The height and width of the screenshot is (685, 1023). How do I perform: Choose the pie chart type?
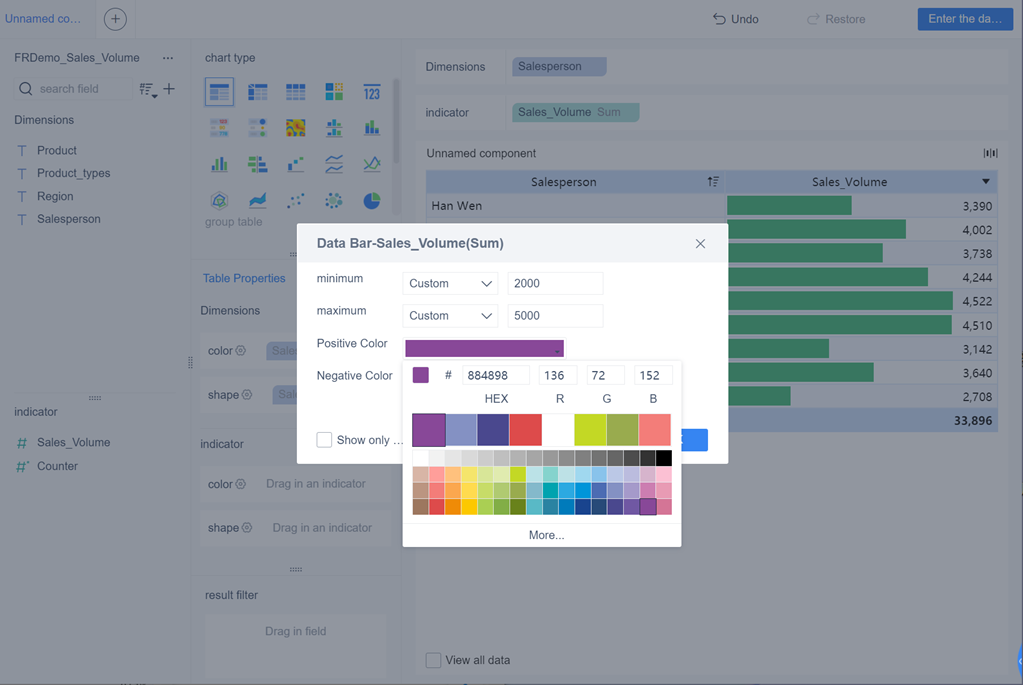click(372, 200)
